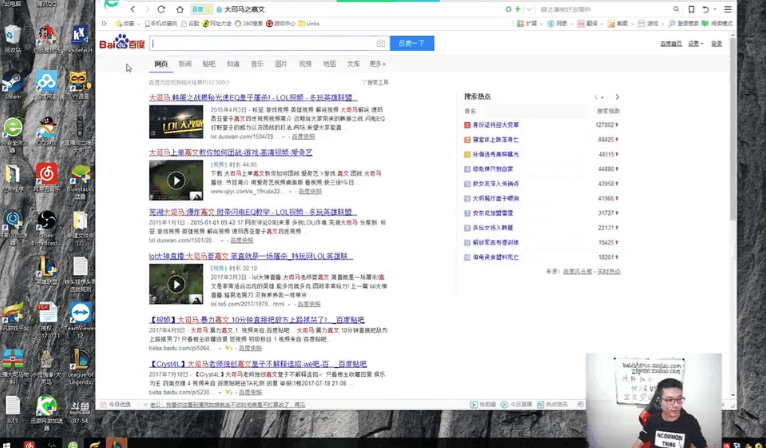This screenshot has width=766, height=448.
Task: Open the browser home page icon
Action: click(x=180, y=9)
